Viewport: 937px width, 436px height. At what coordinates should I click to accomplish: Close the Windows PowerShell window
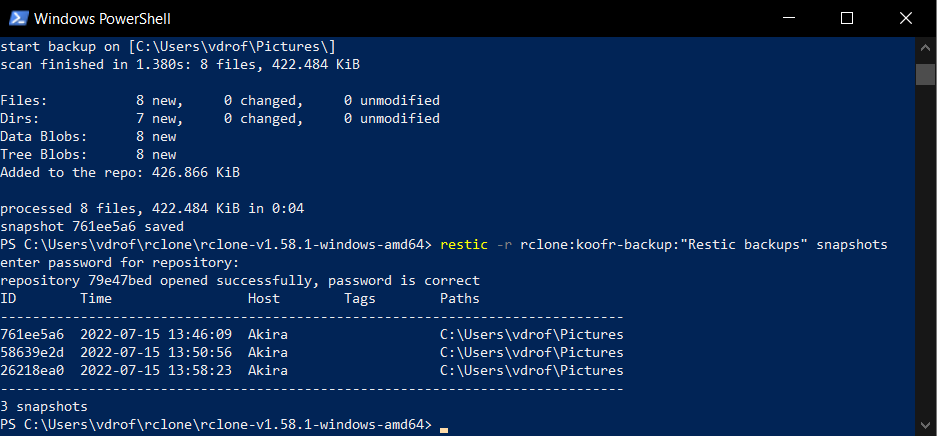(905, 19)
